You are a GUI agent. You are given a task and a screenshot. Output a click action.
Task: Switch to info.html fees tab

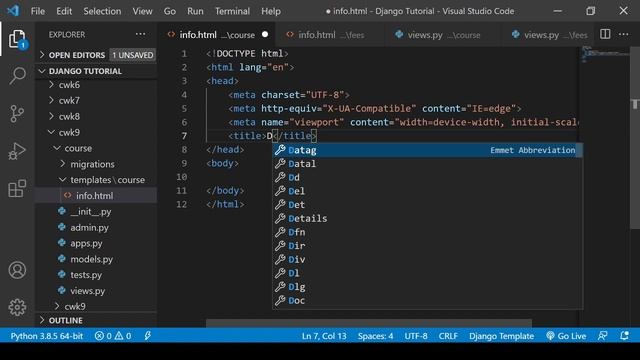click(330, 35)
